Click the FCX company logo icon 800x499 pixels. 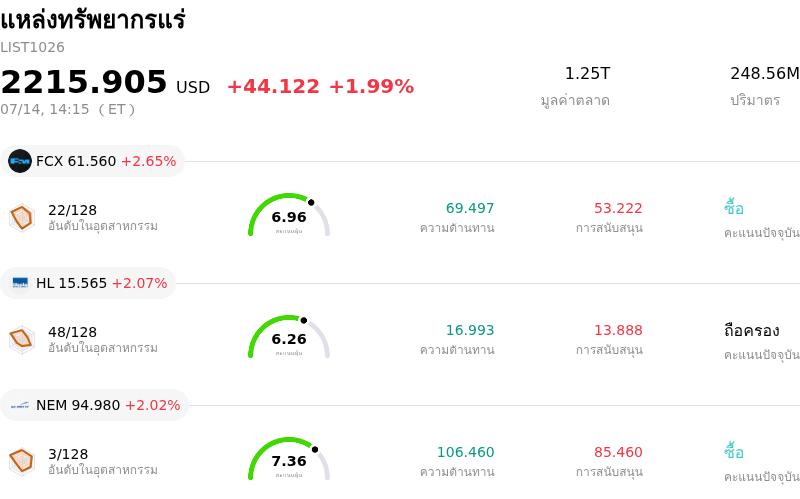(20, 161)
